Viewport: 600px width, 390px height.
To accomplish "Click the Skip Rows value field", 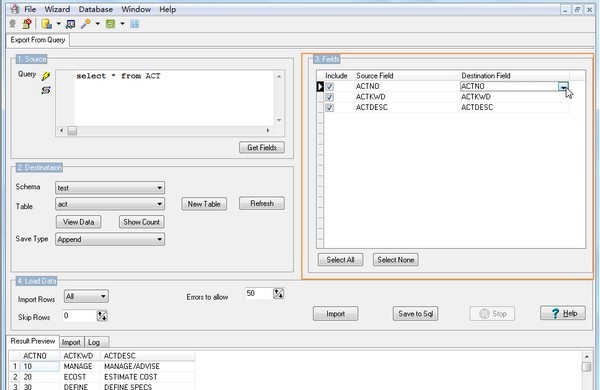I will pos(80,316).
